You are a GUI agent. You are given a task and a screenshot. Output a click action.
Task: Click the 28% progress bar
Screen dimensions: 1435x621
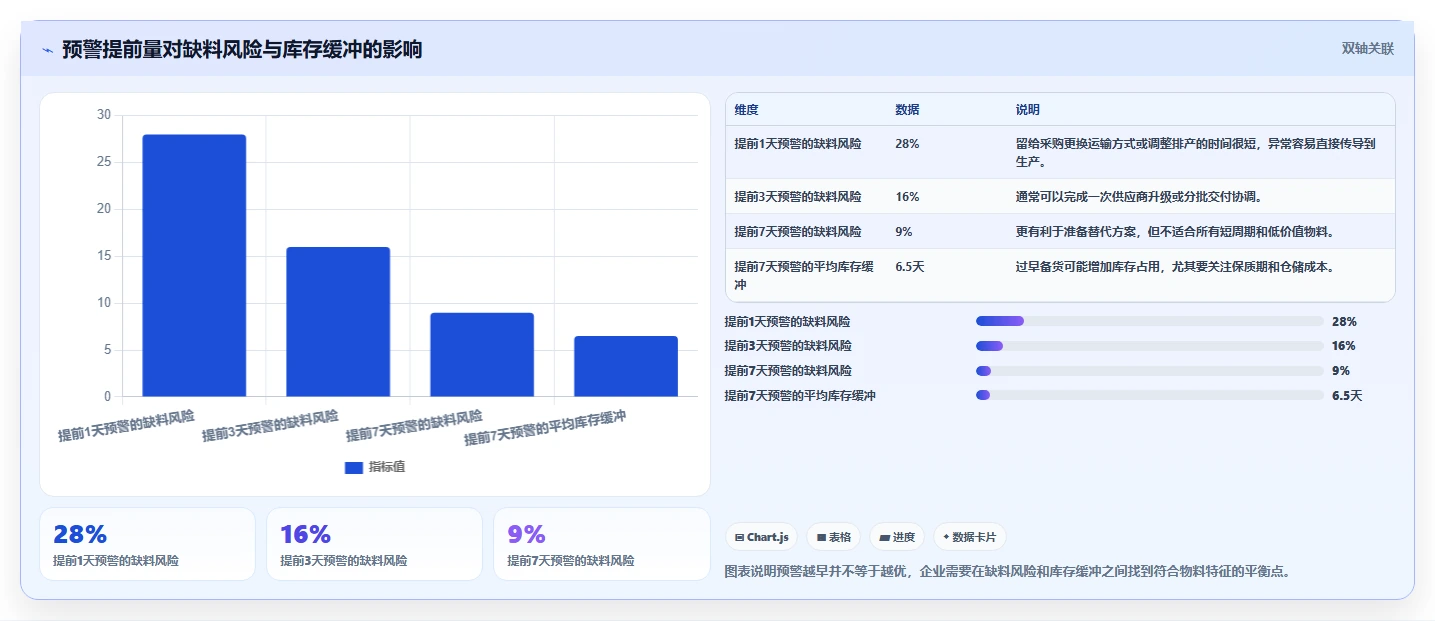tap(1150, 321)
